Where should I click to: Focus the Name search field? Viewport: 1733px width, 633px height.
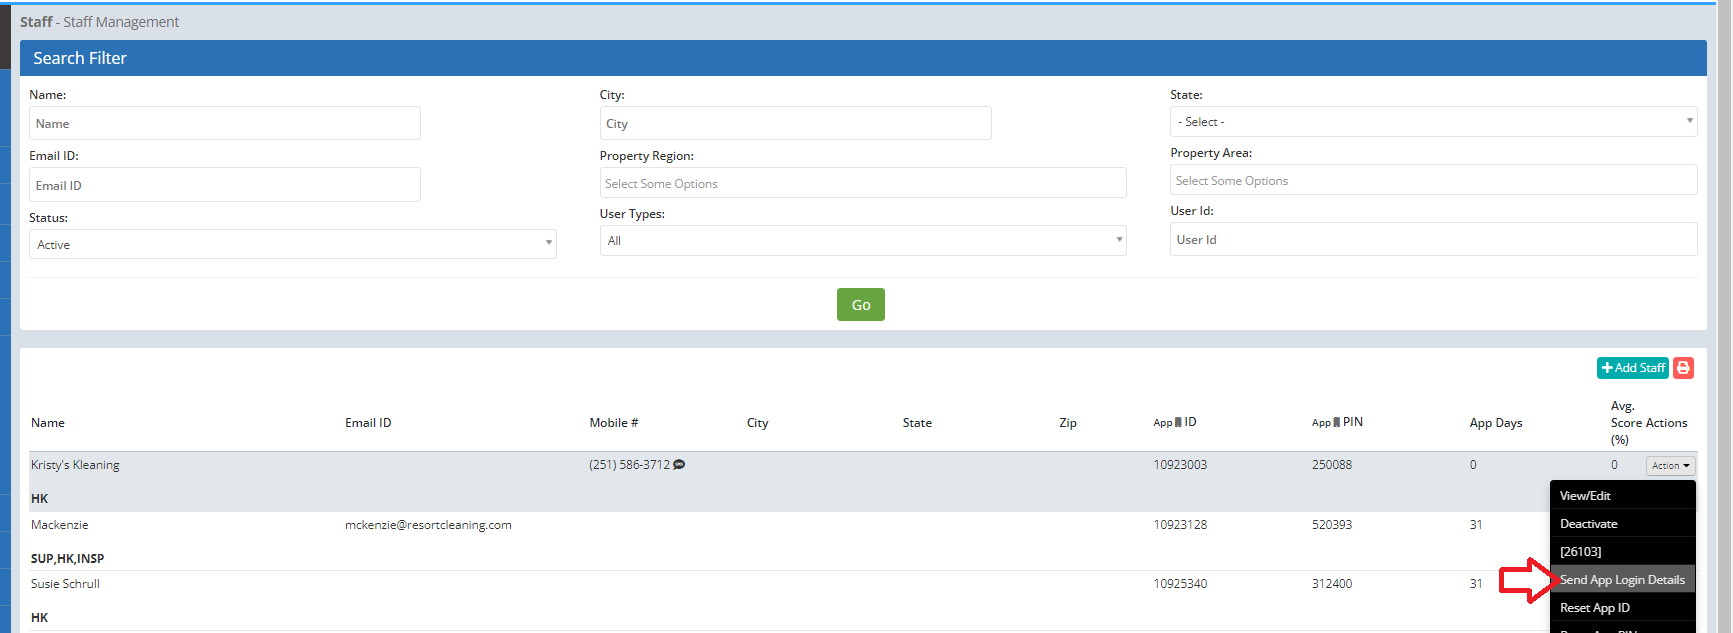pos(224,124)
